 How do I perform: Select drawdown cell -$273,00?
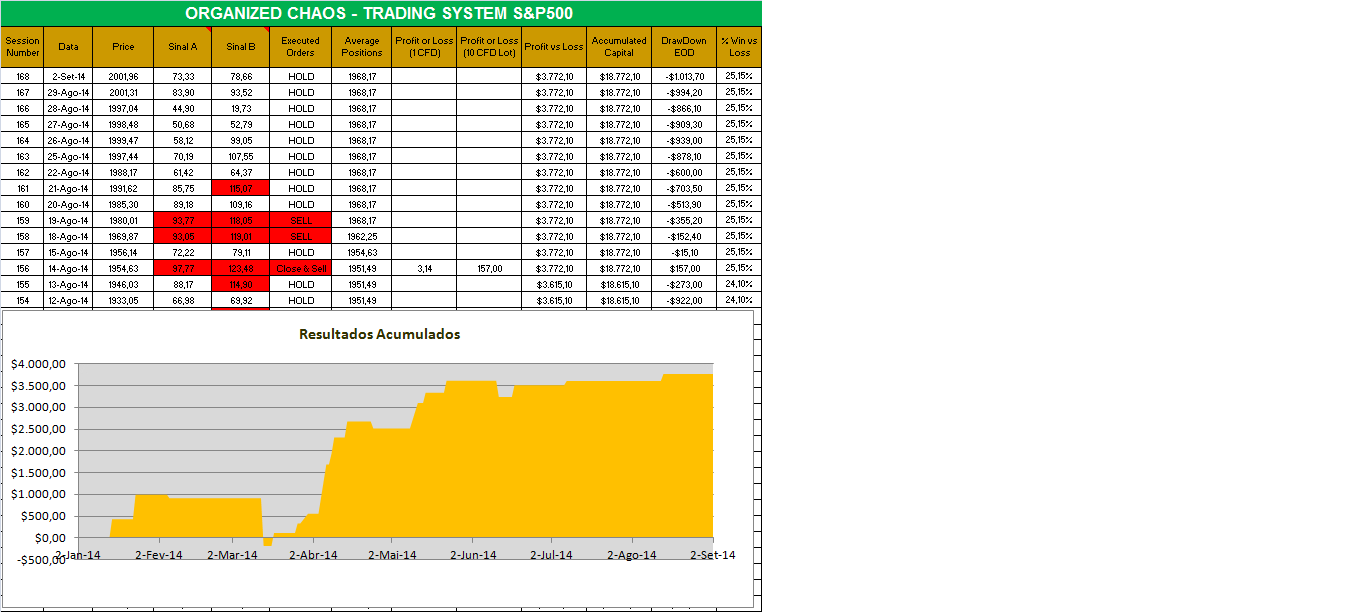684,284
